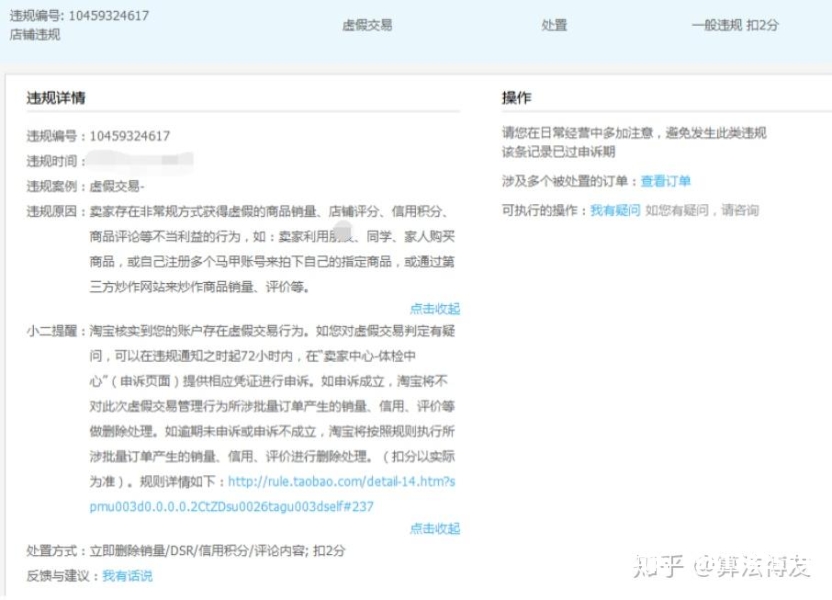Click the 处置方式 penalty description line
The width and height of the screenshot is (832, 600).
pos(218,551)
